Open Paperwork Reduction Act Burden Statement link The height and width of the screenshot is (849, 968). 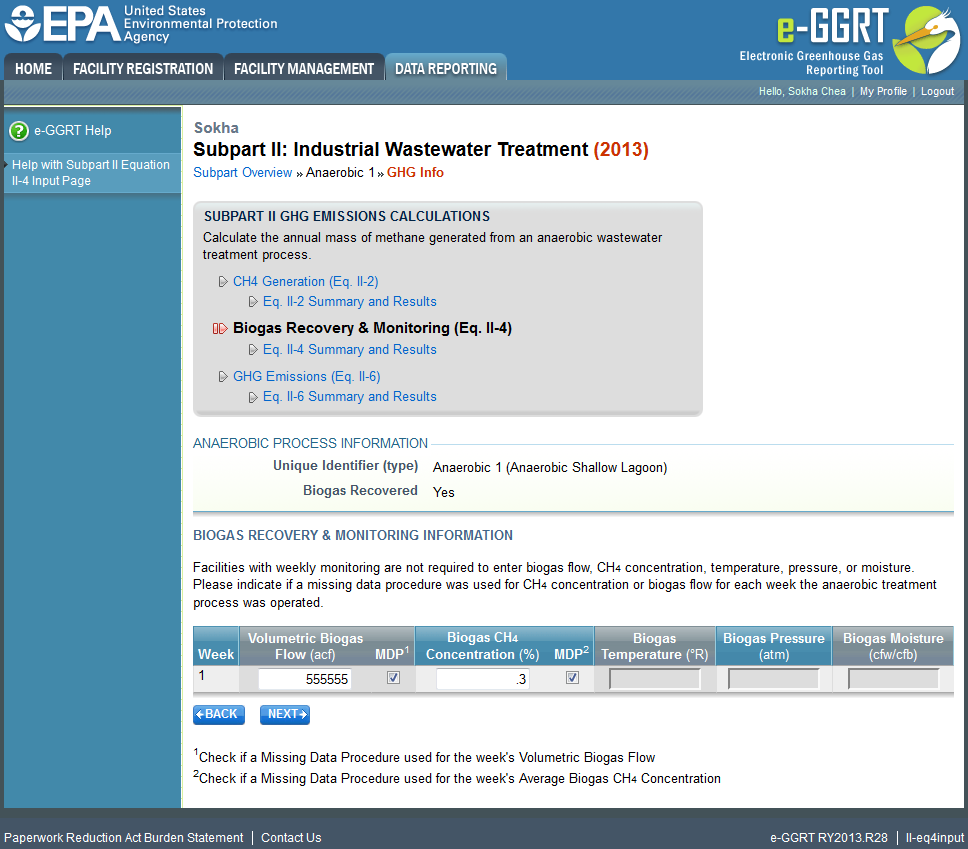[x=123, y=838]
